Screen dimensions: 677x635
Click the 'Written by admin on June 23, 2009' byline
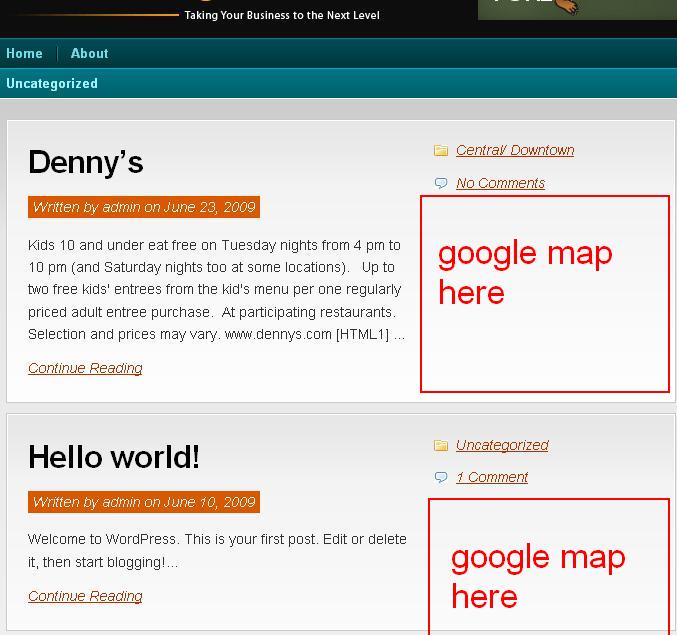point(144,207)
